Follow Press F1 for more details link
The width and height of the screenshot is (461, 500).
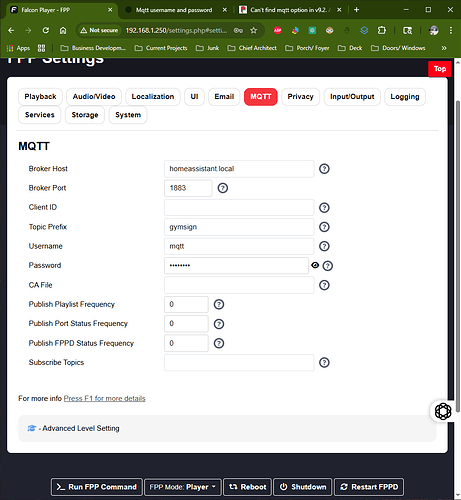(104, 398)
